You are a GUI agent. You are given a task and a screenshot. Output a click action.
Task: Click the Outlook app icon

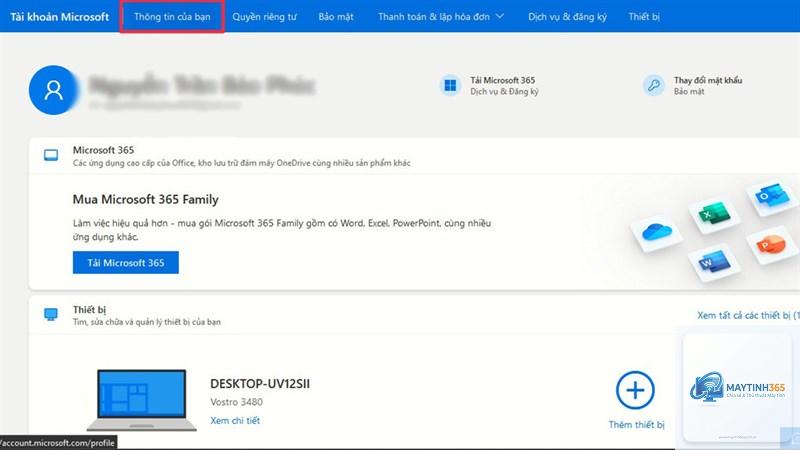pos(772,195)
